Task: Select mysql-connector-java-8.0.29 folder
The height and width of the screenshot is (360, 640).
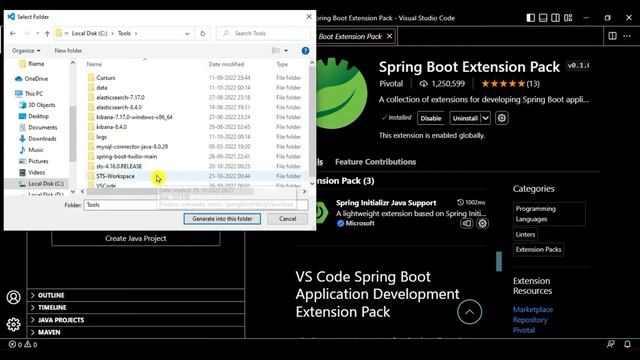Action: pyautogui.click(x=132, y=147)
